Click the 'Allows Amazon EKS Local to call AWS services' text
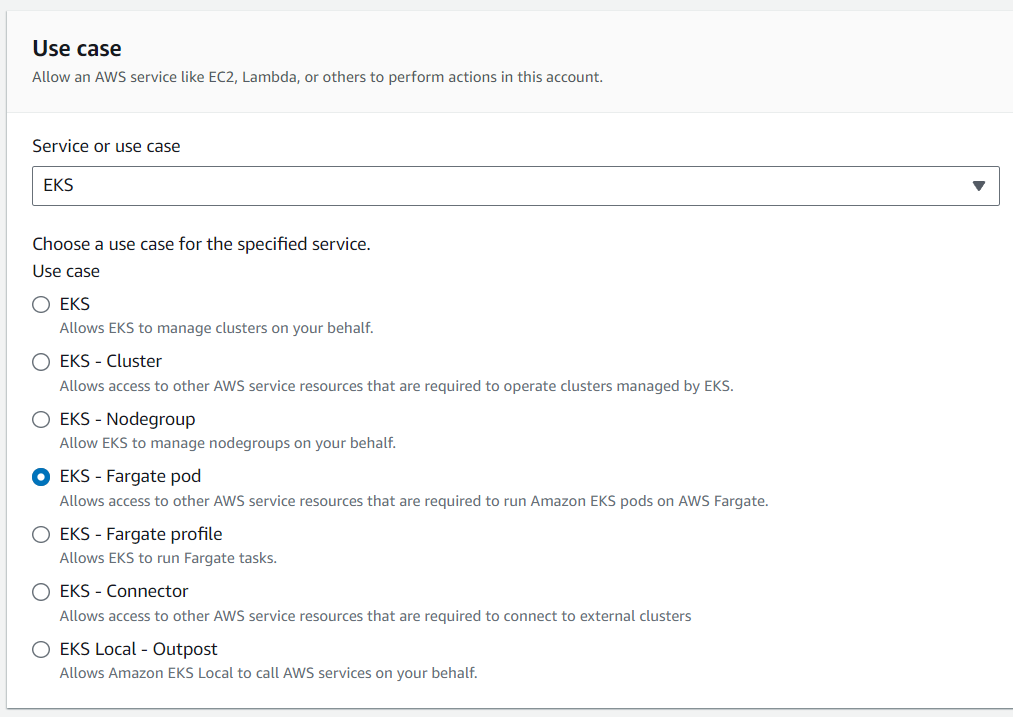Image resolution: width=1013 pixels, height=717 pixels. 268,673
